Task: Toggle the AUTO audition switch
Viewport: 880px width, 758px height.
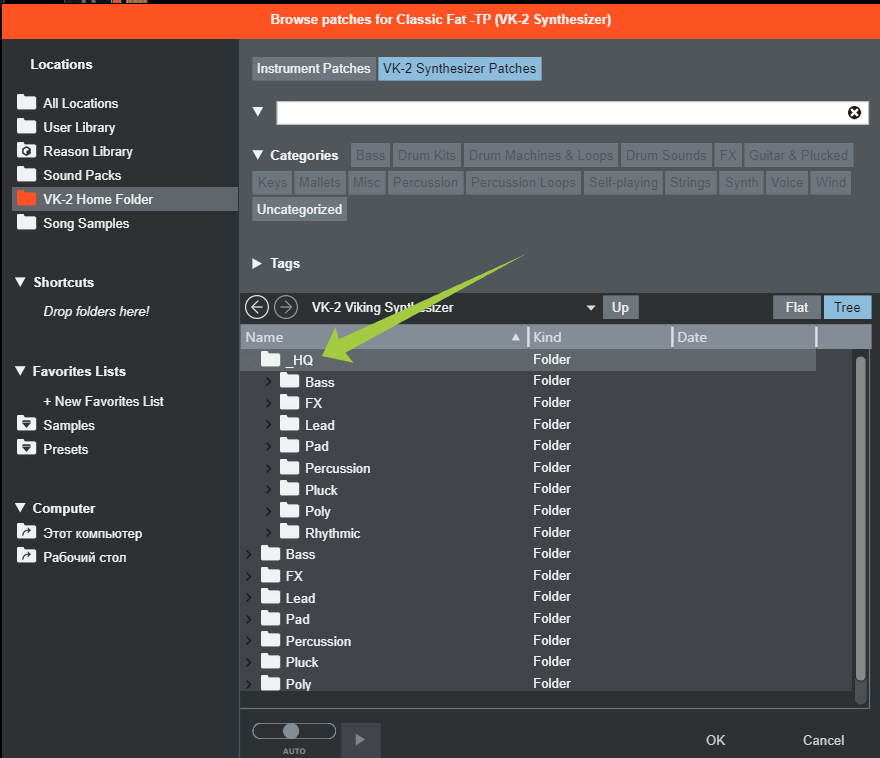Action: click(294, 731)
